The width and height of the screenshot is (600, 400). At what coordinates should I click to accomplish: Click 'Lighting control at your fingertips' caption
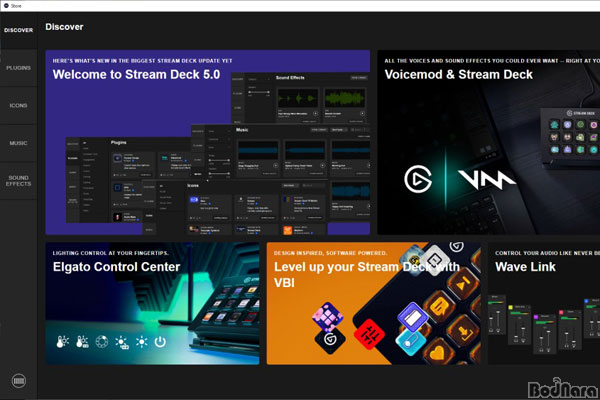111,253
